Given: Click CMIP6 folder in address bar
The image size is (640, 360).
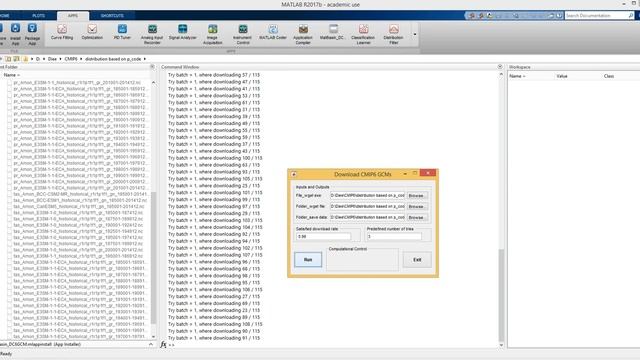Looking at the screenshot, I should [71, 59].
